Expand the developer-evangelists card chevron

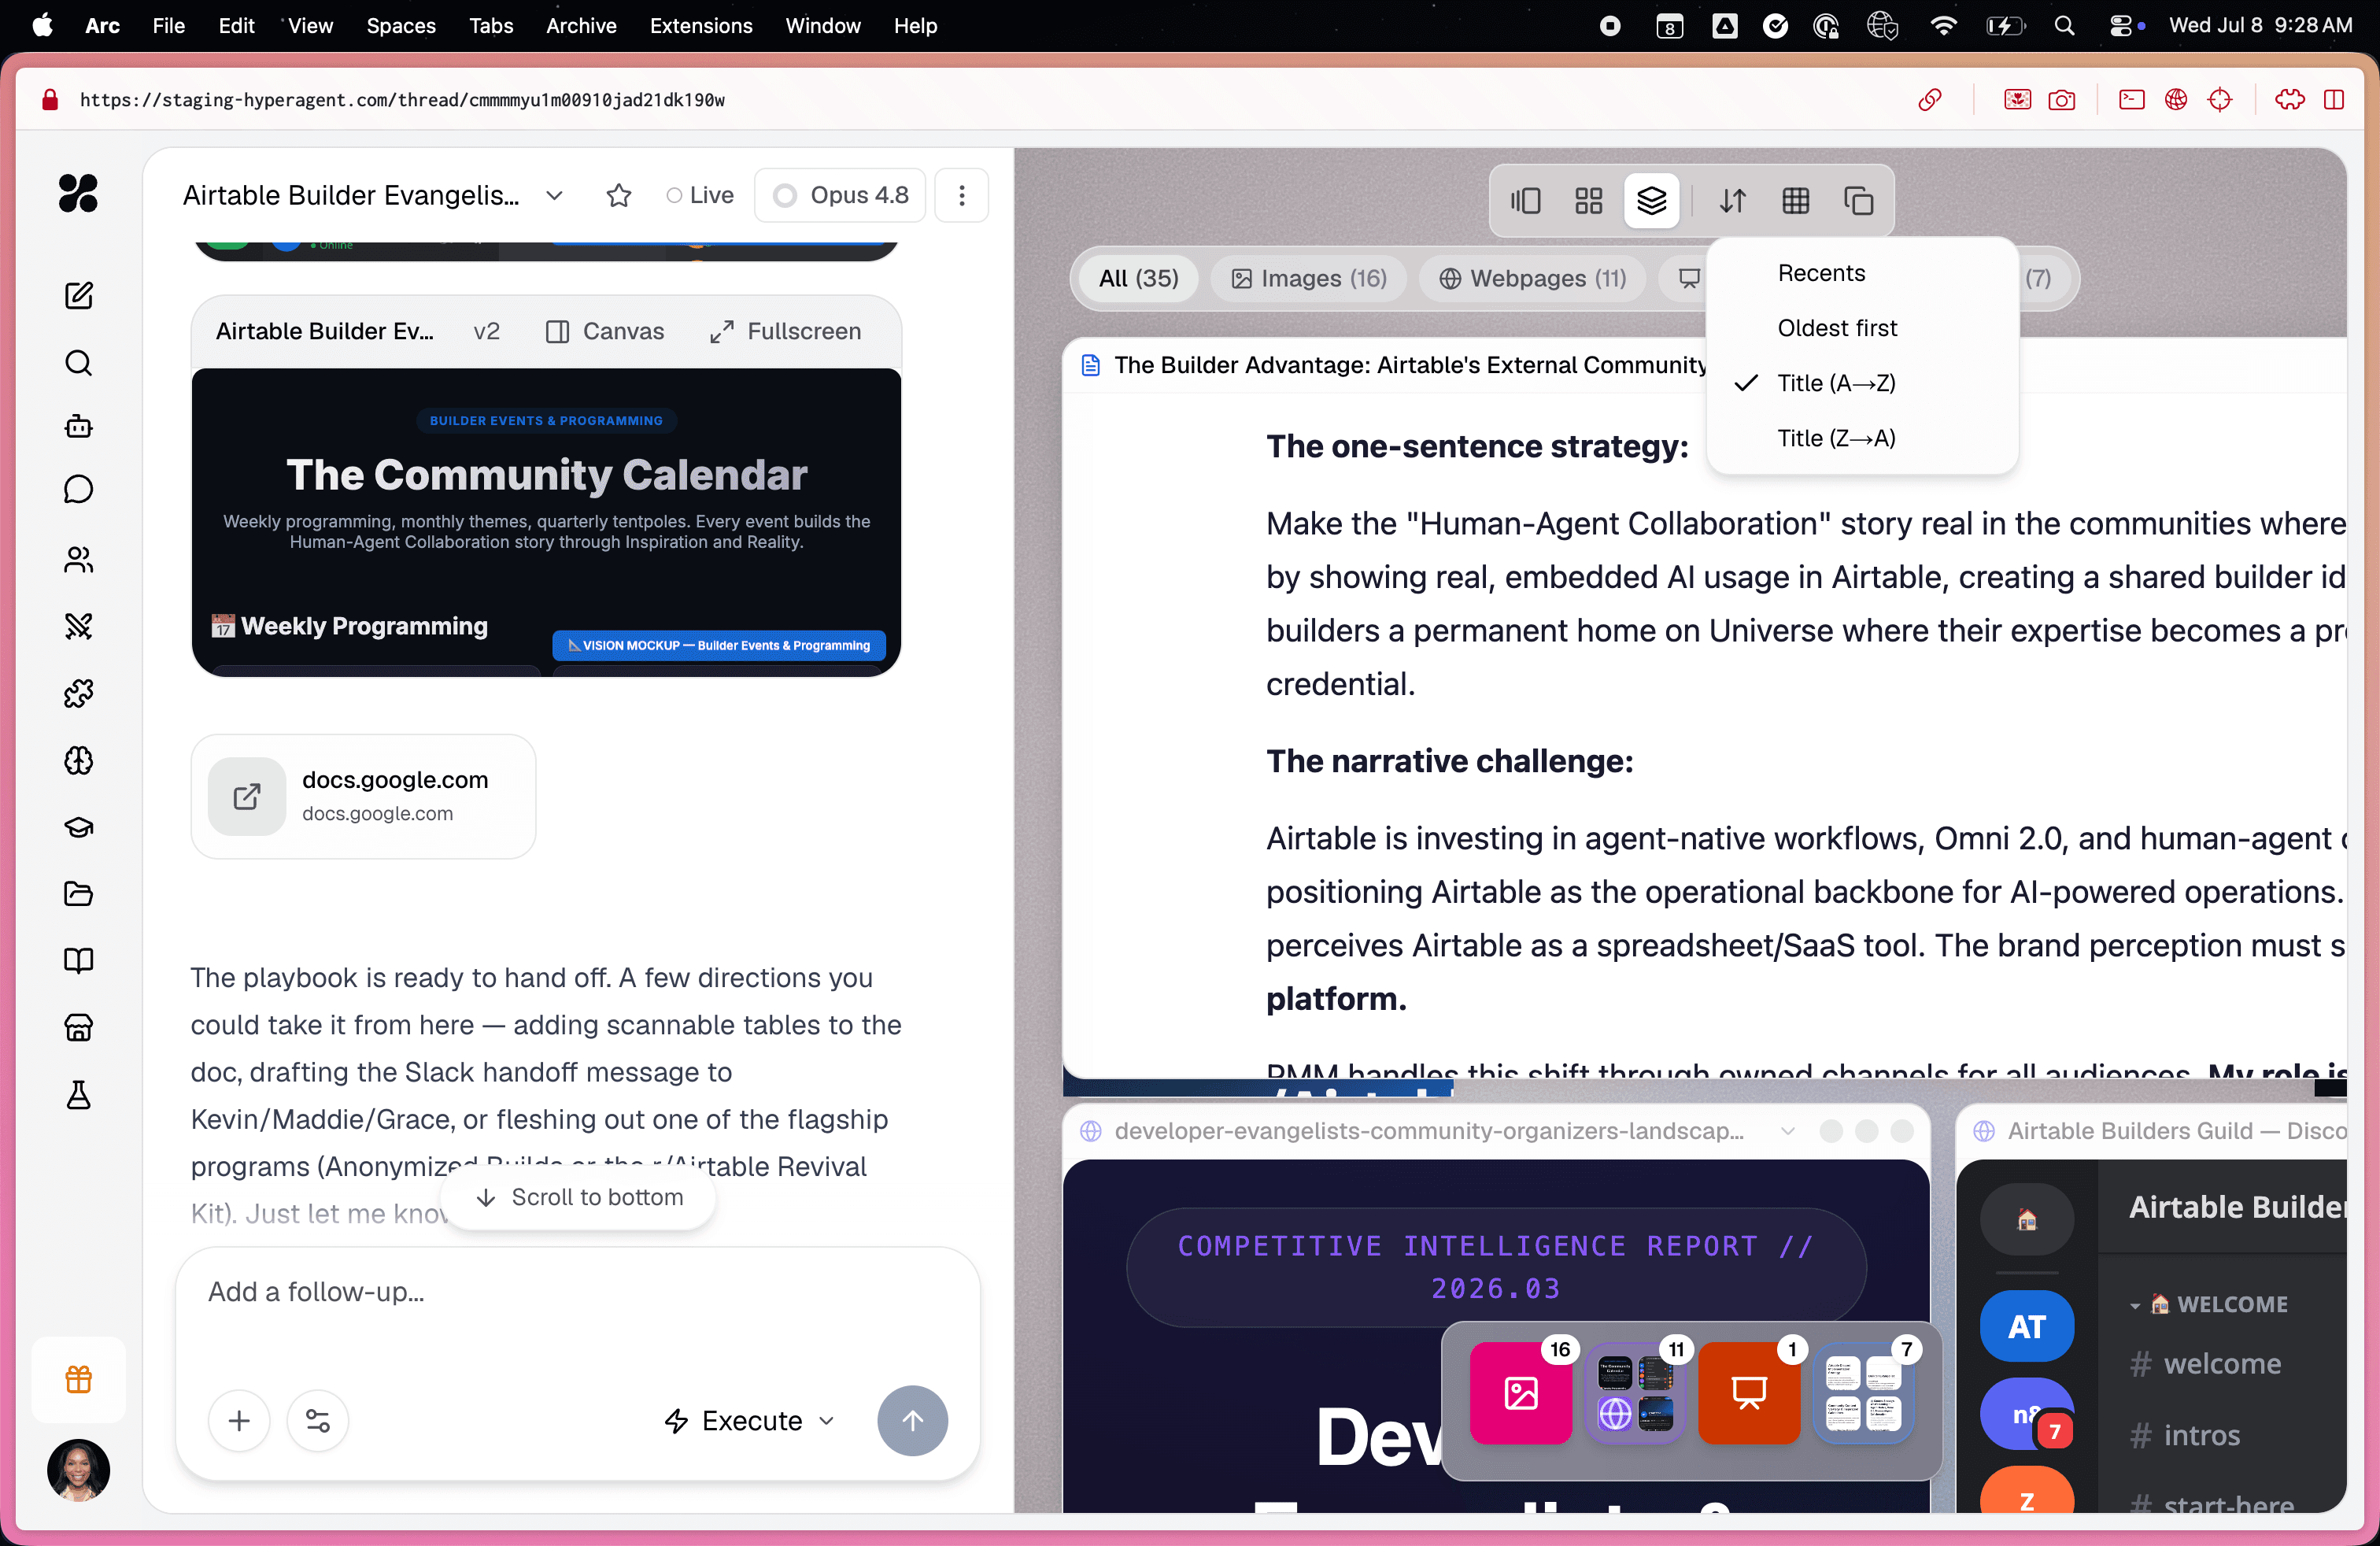[x=1788, y=1130]
